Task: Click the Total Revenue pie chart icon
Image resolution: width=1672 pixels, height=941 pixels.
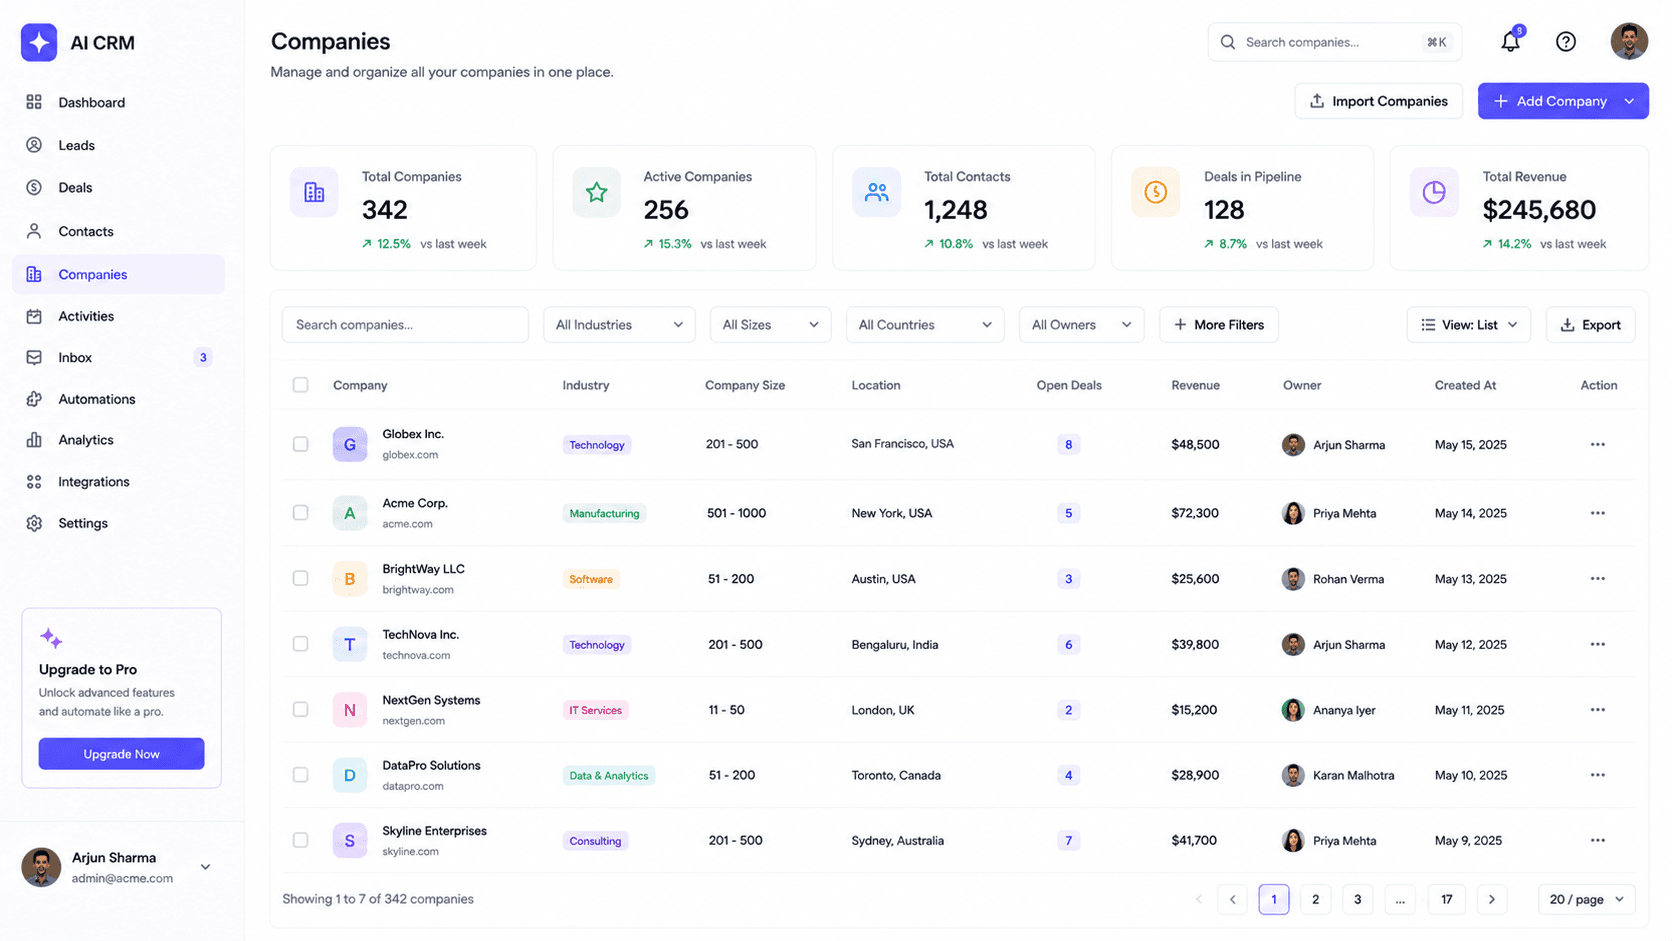Action: click(x=1434, y=192)
